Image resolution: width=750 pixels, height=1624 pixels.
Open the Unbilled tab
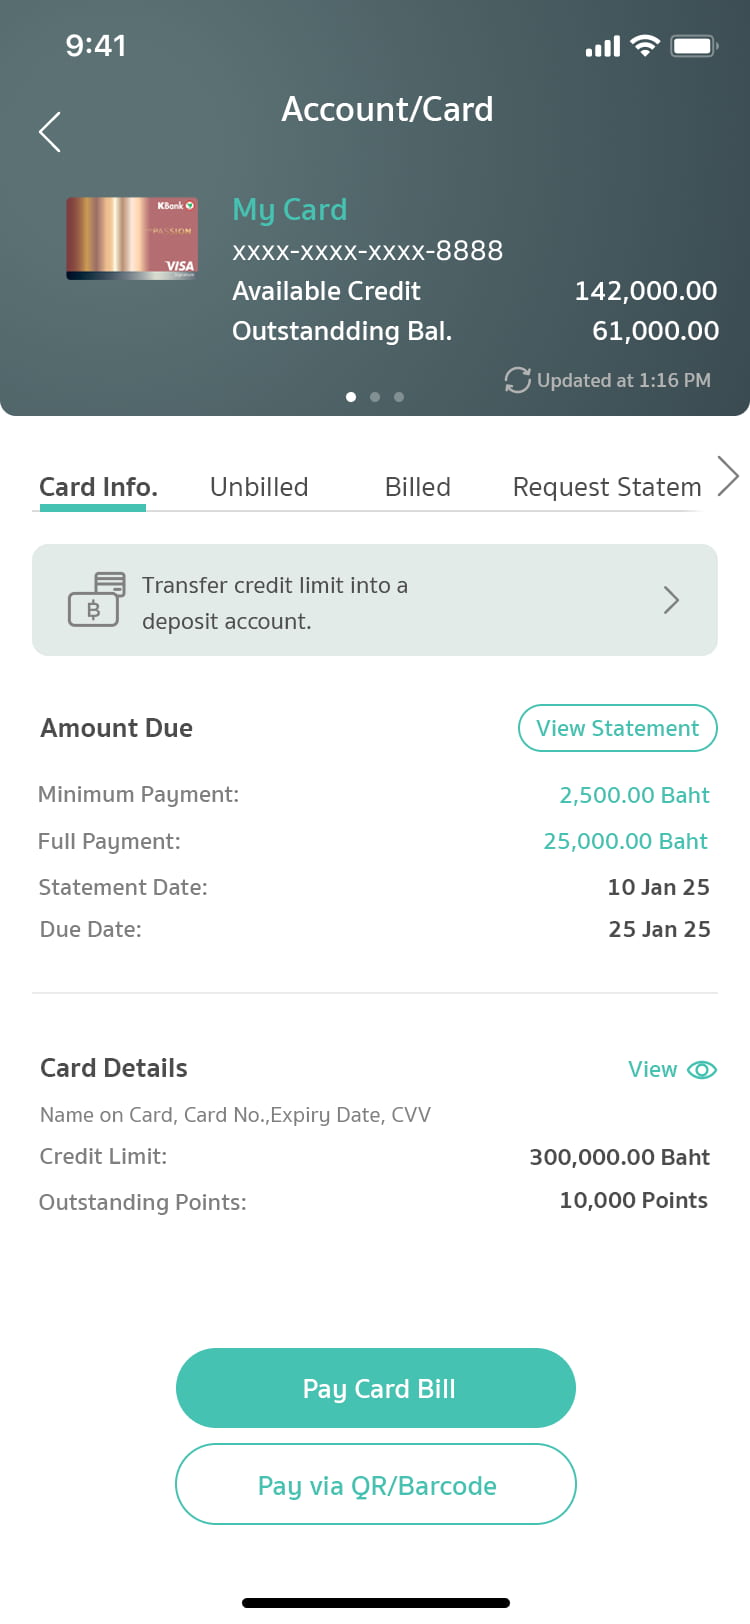(259, 487)
